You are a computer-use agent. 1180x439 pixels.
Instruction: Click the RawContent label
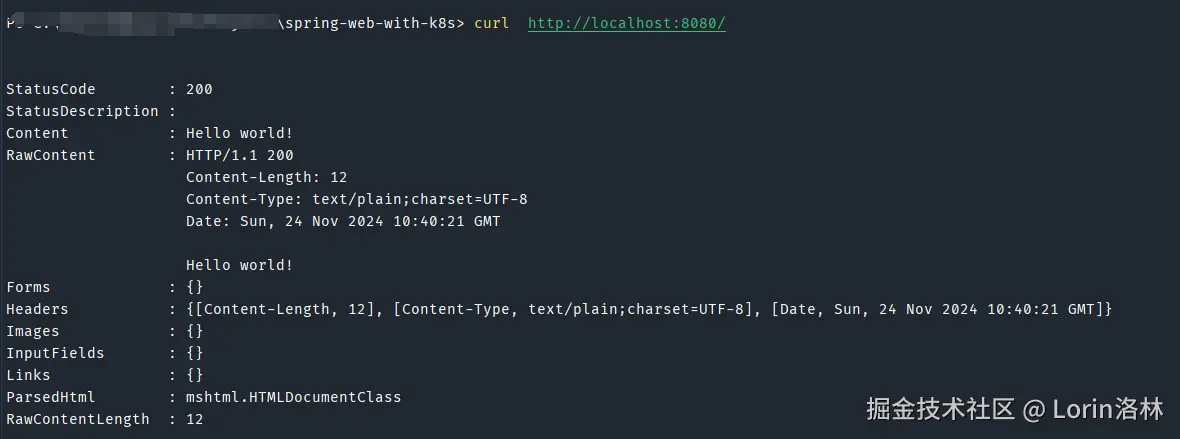point(51,155)
